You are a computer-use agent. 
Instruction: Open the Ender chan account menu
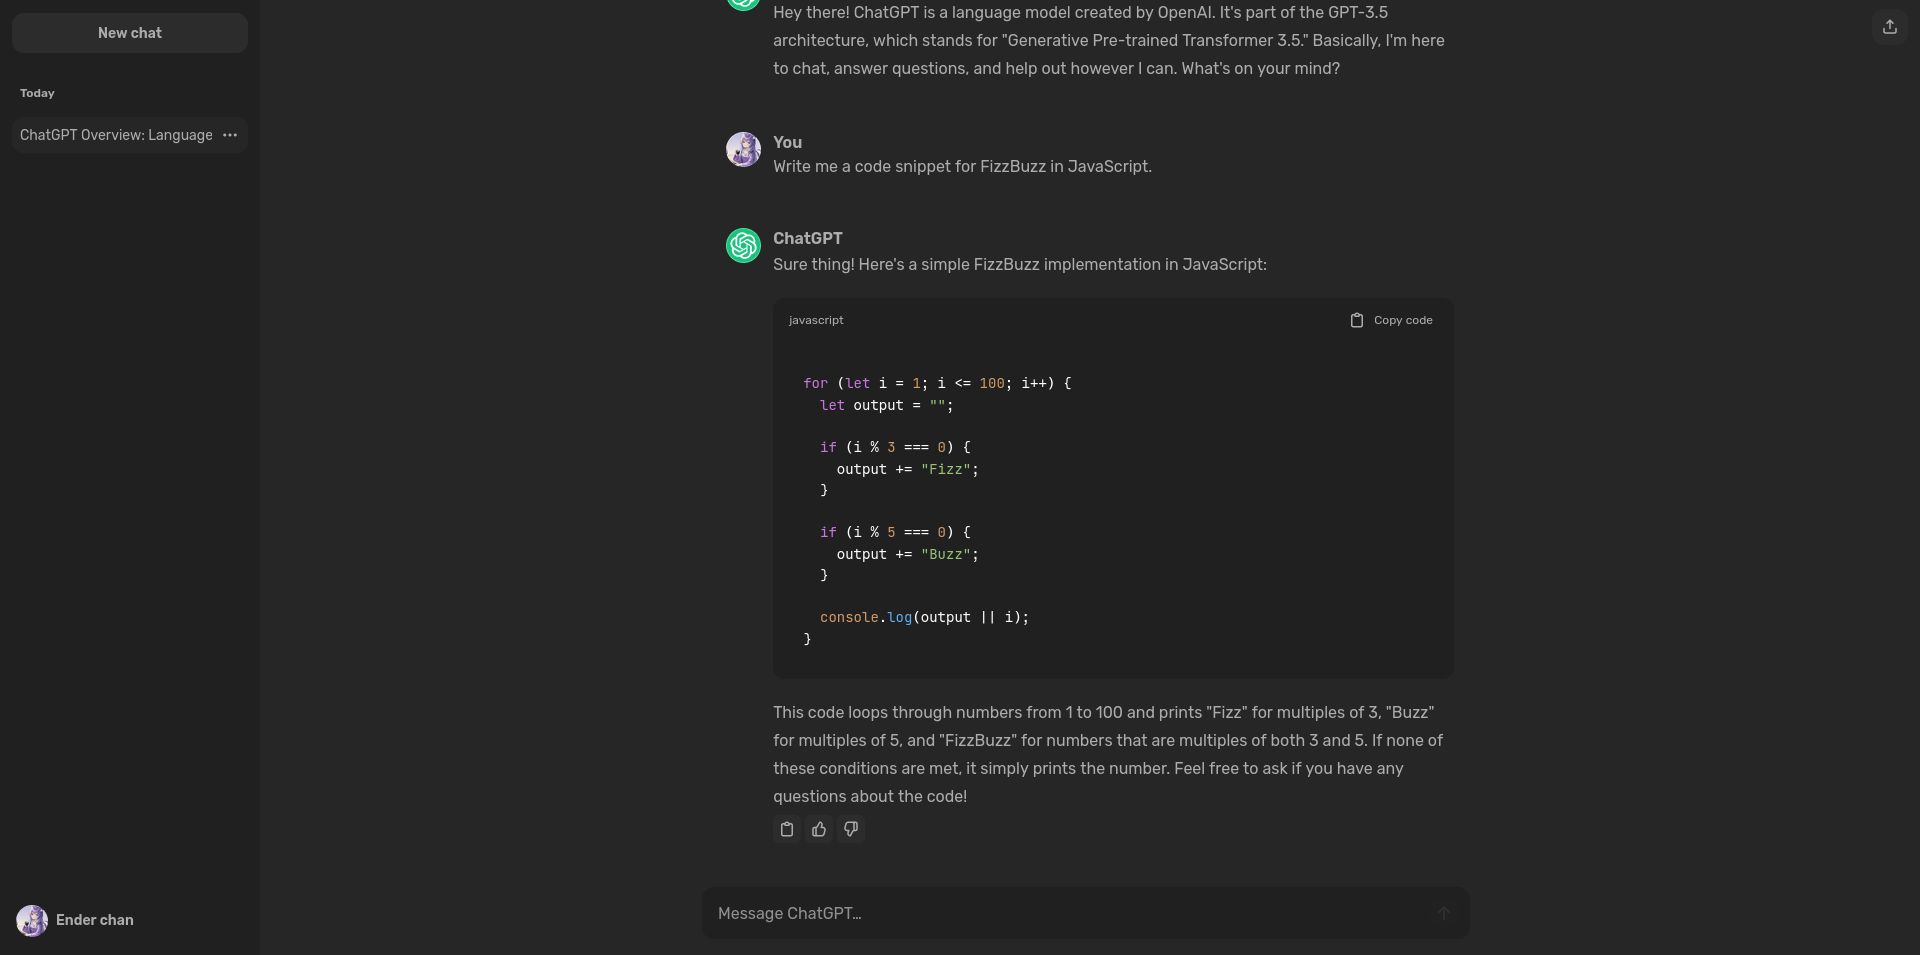tap(130, 920)
